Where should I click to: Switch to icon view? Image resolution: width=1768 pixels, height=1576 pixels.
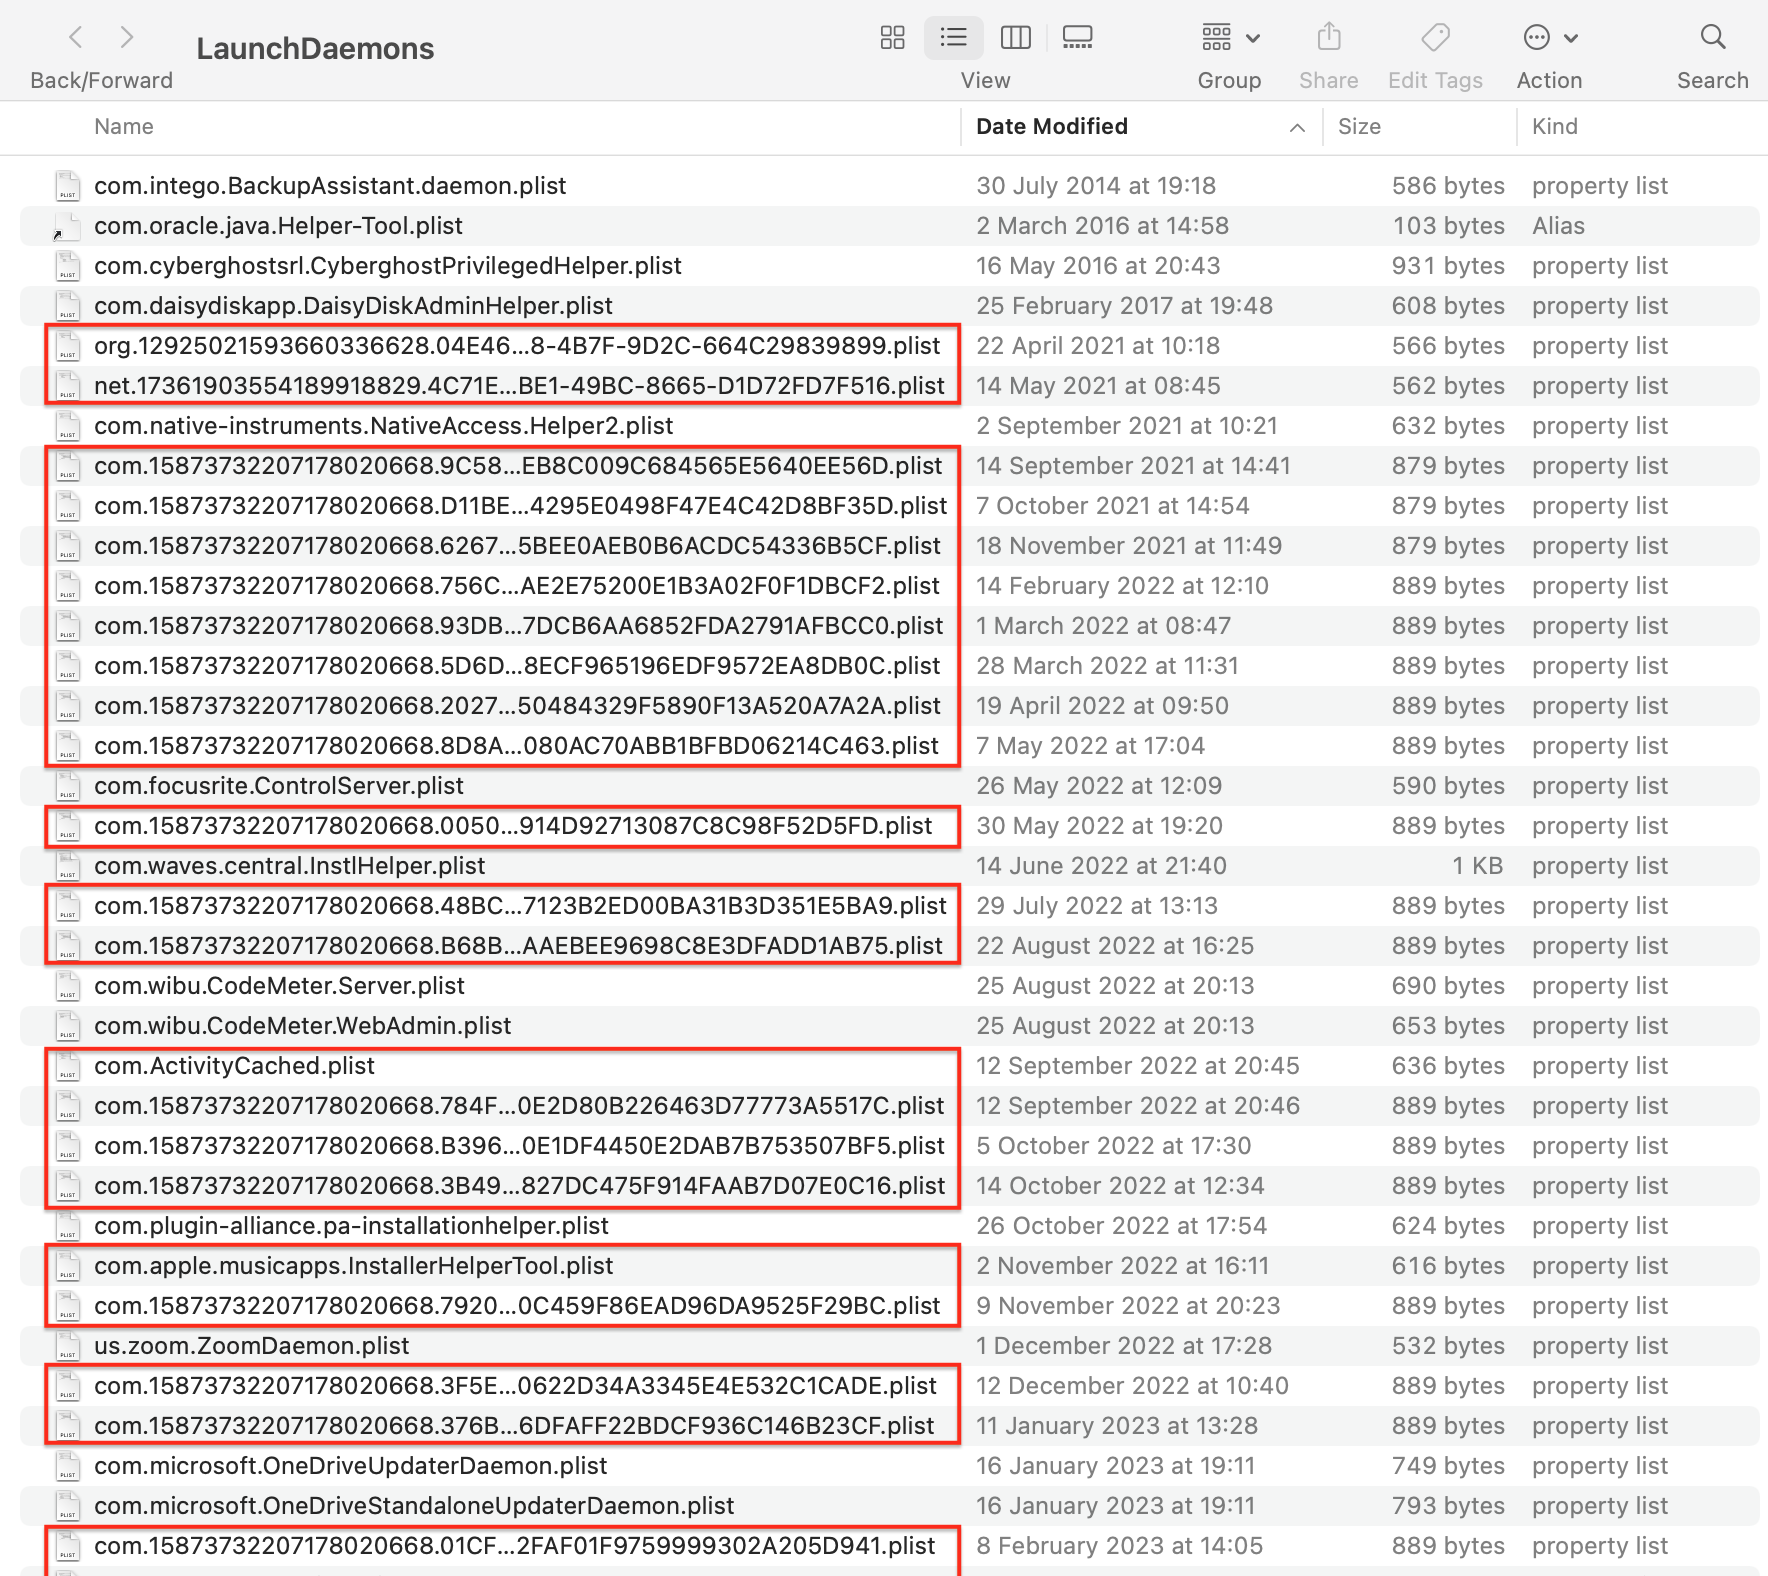(x=892, y=38)
